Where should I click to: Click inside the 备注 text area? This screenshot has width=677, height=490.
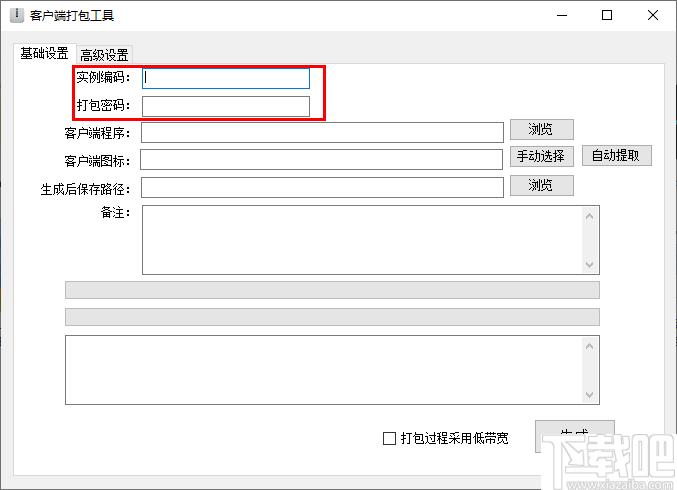pyautogui.click(x=370, y=240)
